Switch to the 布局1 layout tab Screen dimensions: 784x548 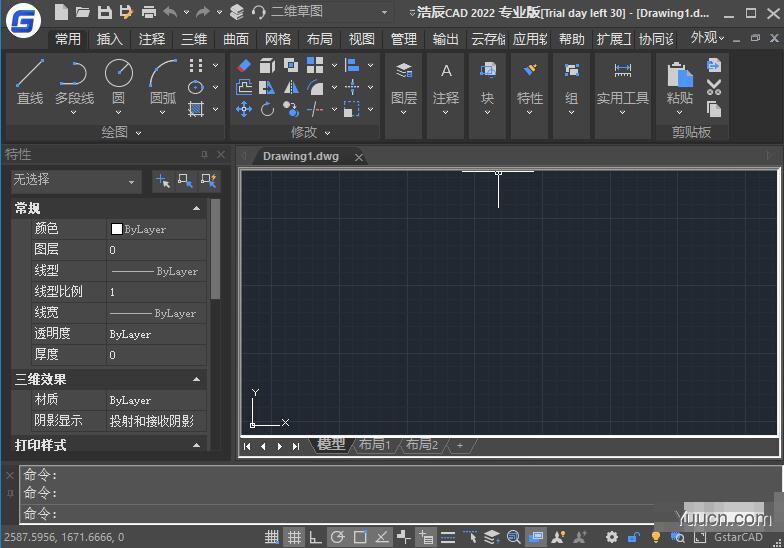point(374,445)
